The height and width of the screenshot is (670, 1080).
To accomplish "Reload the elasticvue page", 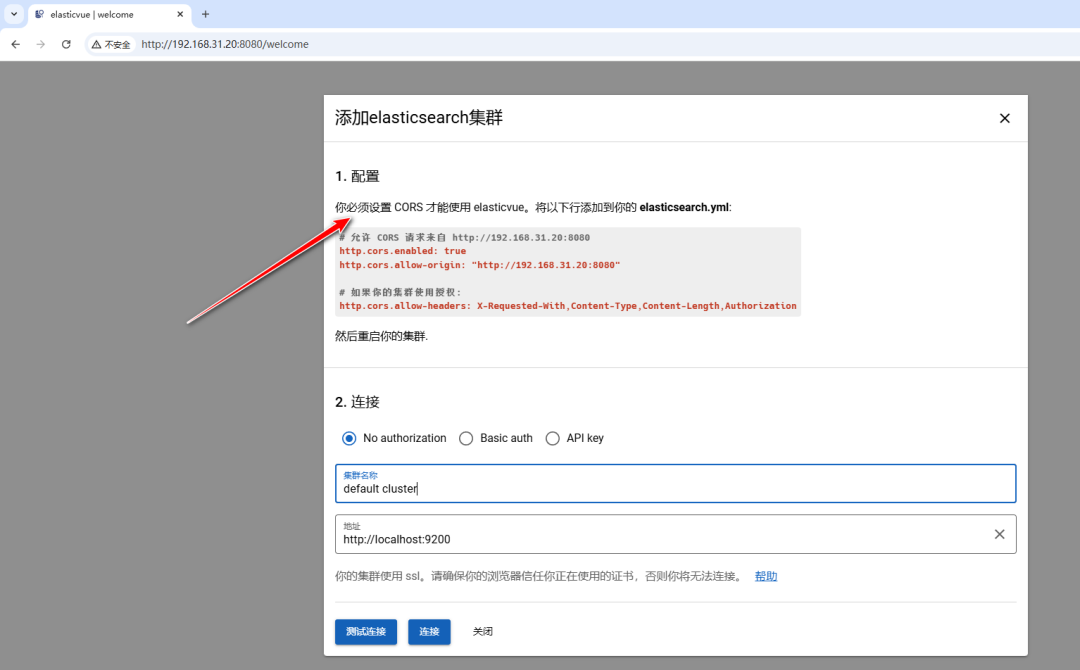I will tap(66, 44).
